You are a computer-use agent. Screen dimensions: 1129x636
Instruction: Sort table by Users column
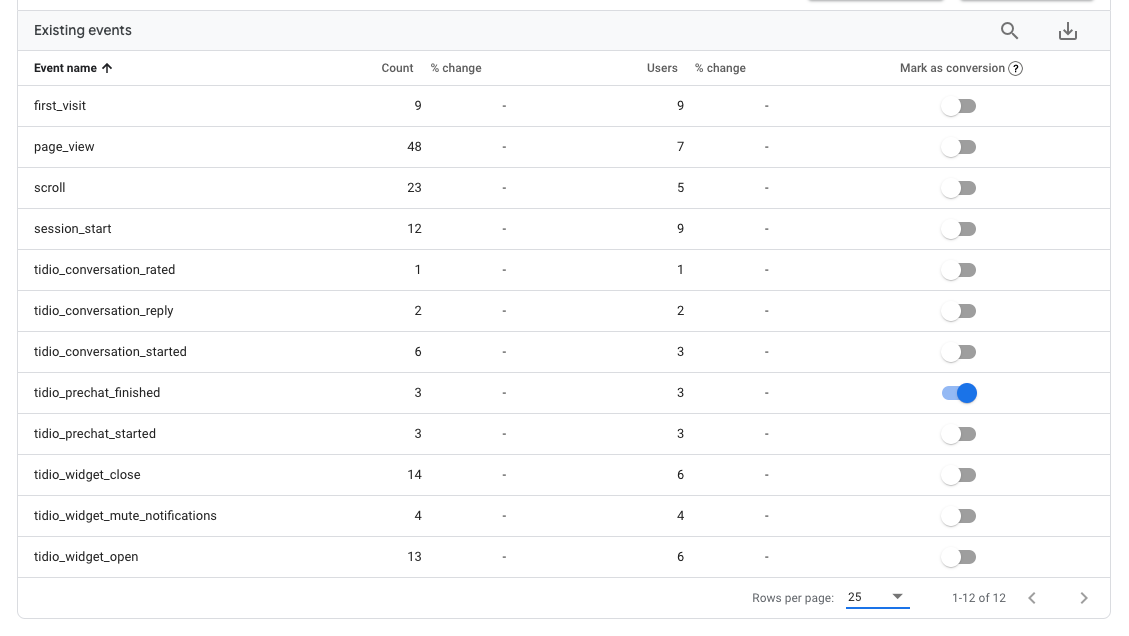[x=662, y=68]
